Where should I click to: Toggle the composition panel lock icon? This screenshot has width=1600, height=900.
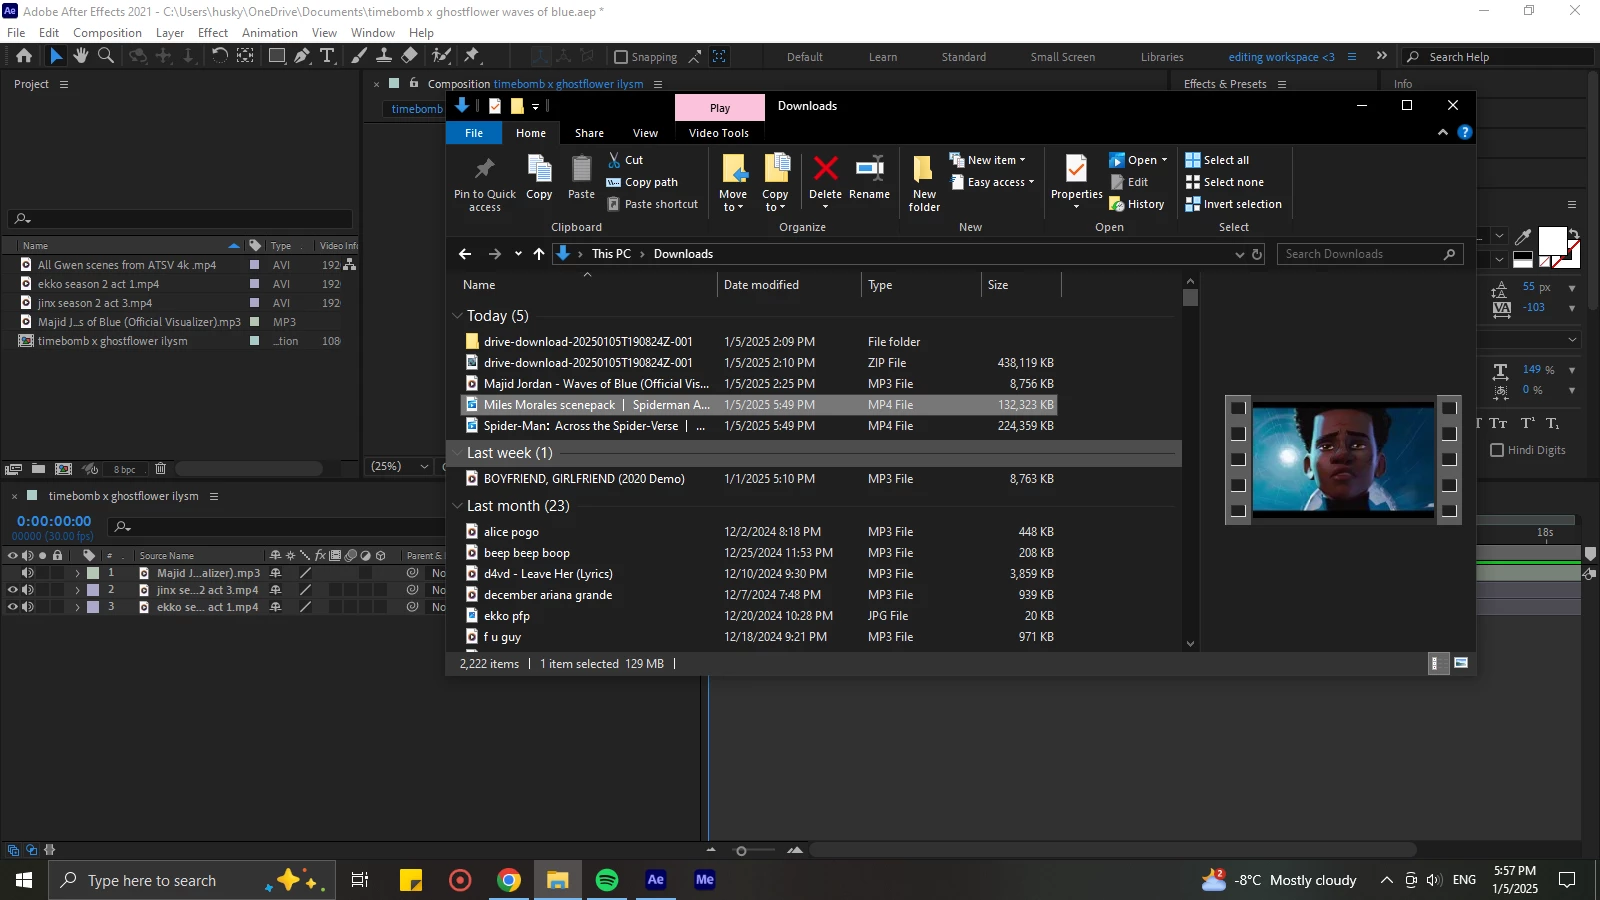click(x=413, y=83)
